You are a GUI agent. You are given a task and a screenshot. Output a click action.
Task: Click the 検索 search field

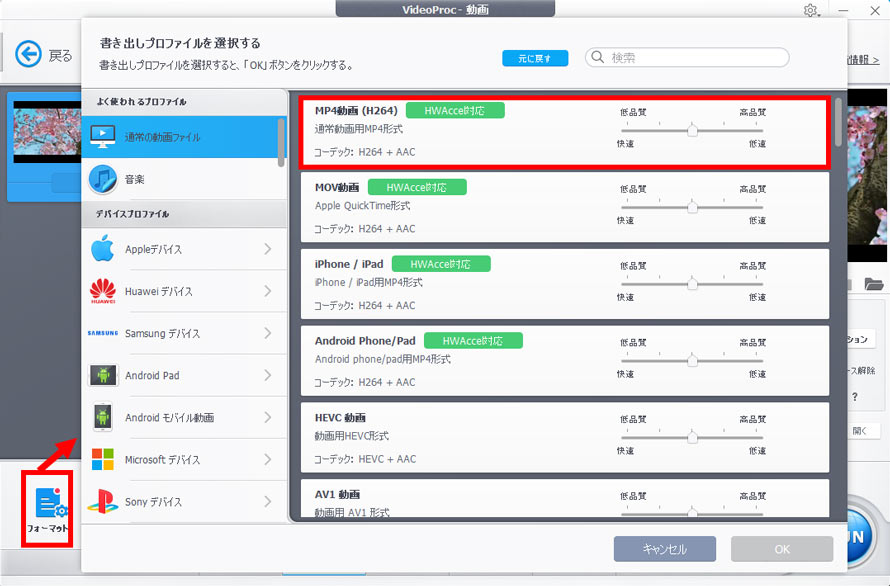(x=687, y=57)
